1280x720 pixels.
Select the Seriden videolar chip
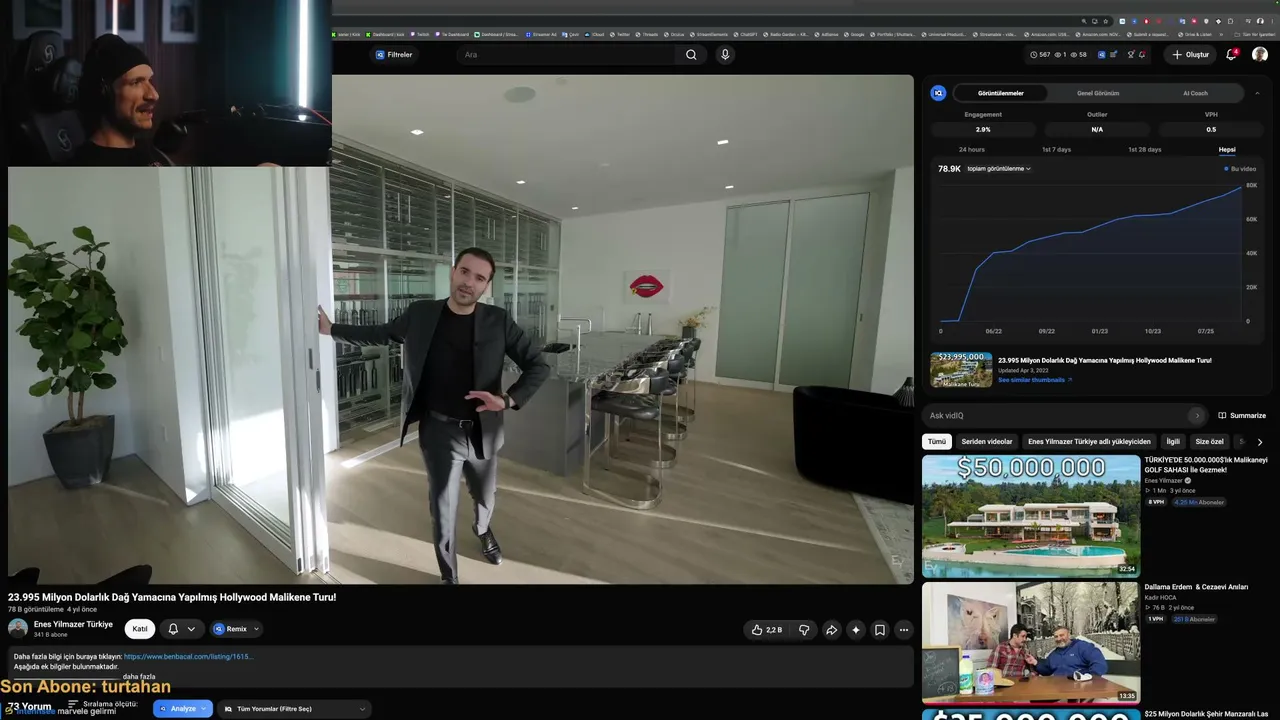(987, 441)
